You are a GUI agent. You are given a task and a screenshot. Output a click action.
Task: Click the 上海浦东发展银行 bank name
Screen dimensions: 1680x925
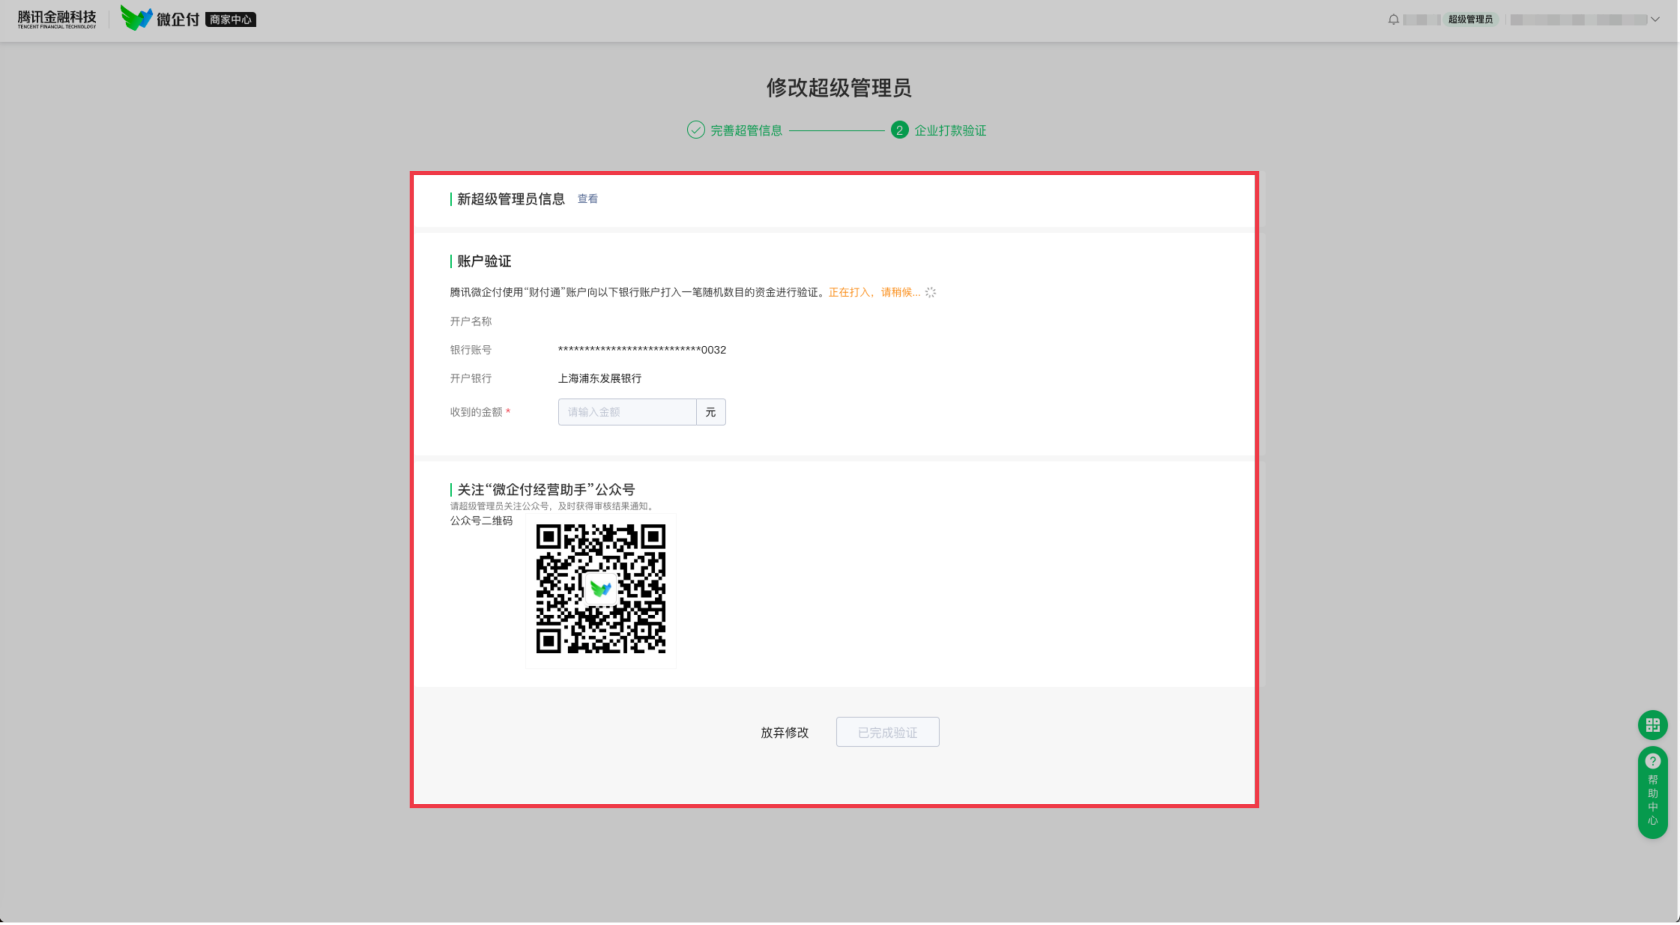(x=600, y=378)
